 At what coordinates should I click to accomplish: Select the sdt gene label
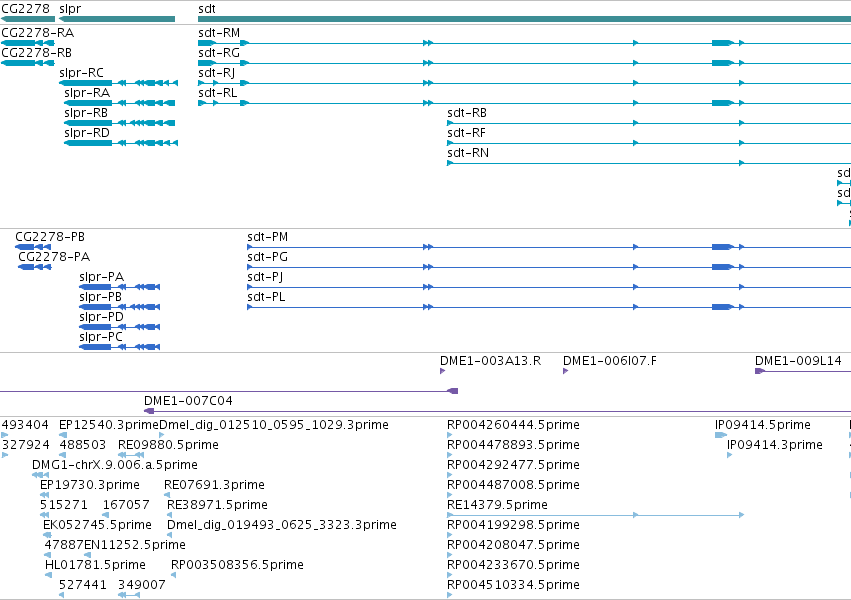click(x=207, y=9)
